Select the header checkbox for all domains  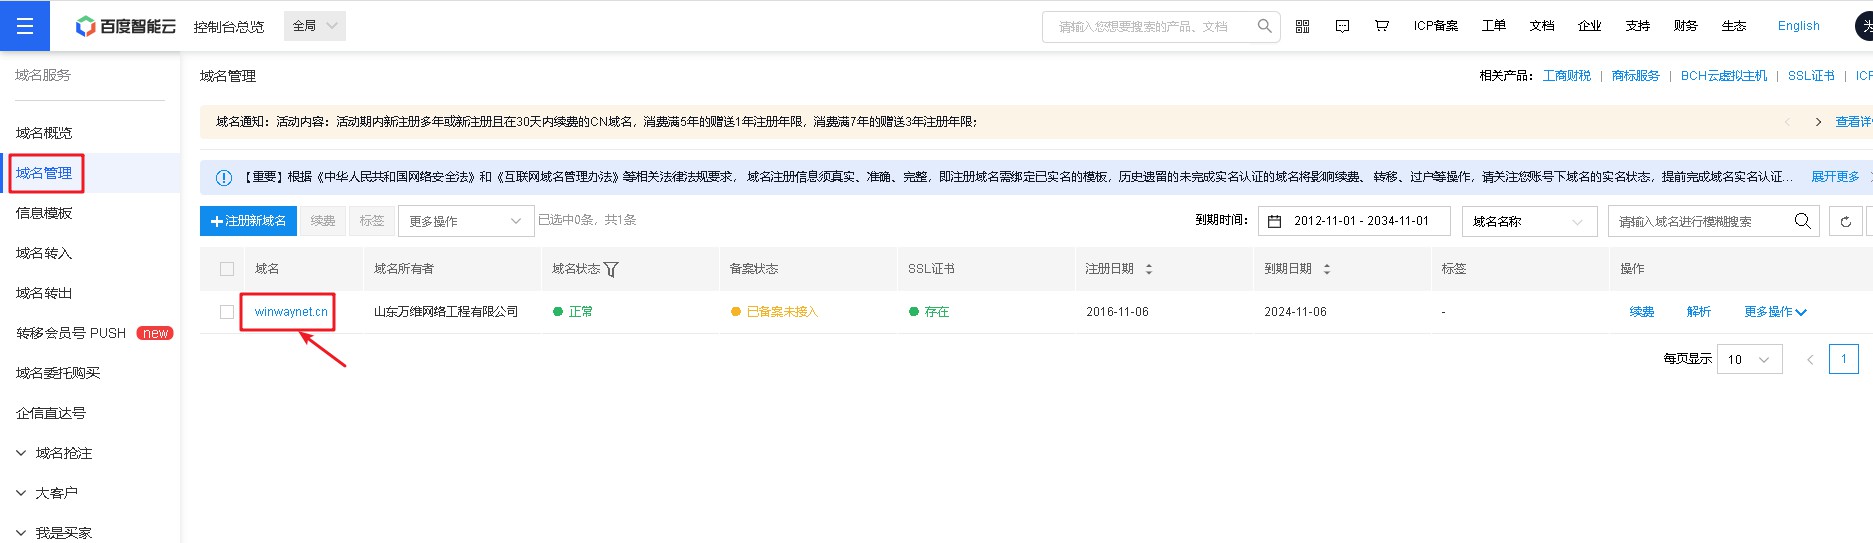click(x=227, y=269)
